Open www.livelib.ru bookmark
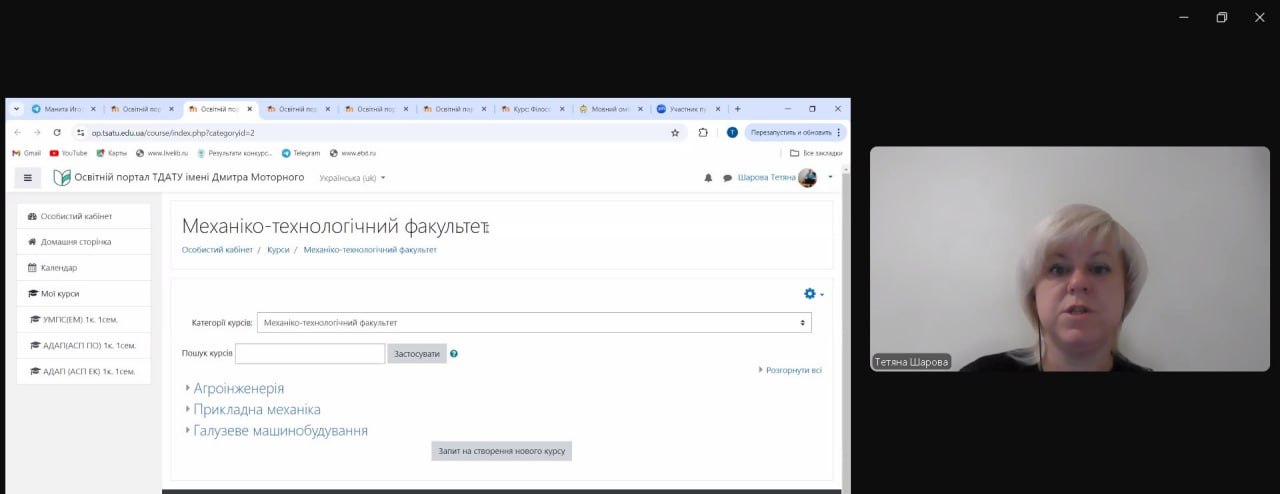The width and height of the screenshot is (1280, 494). point(162,153)
